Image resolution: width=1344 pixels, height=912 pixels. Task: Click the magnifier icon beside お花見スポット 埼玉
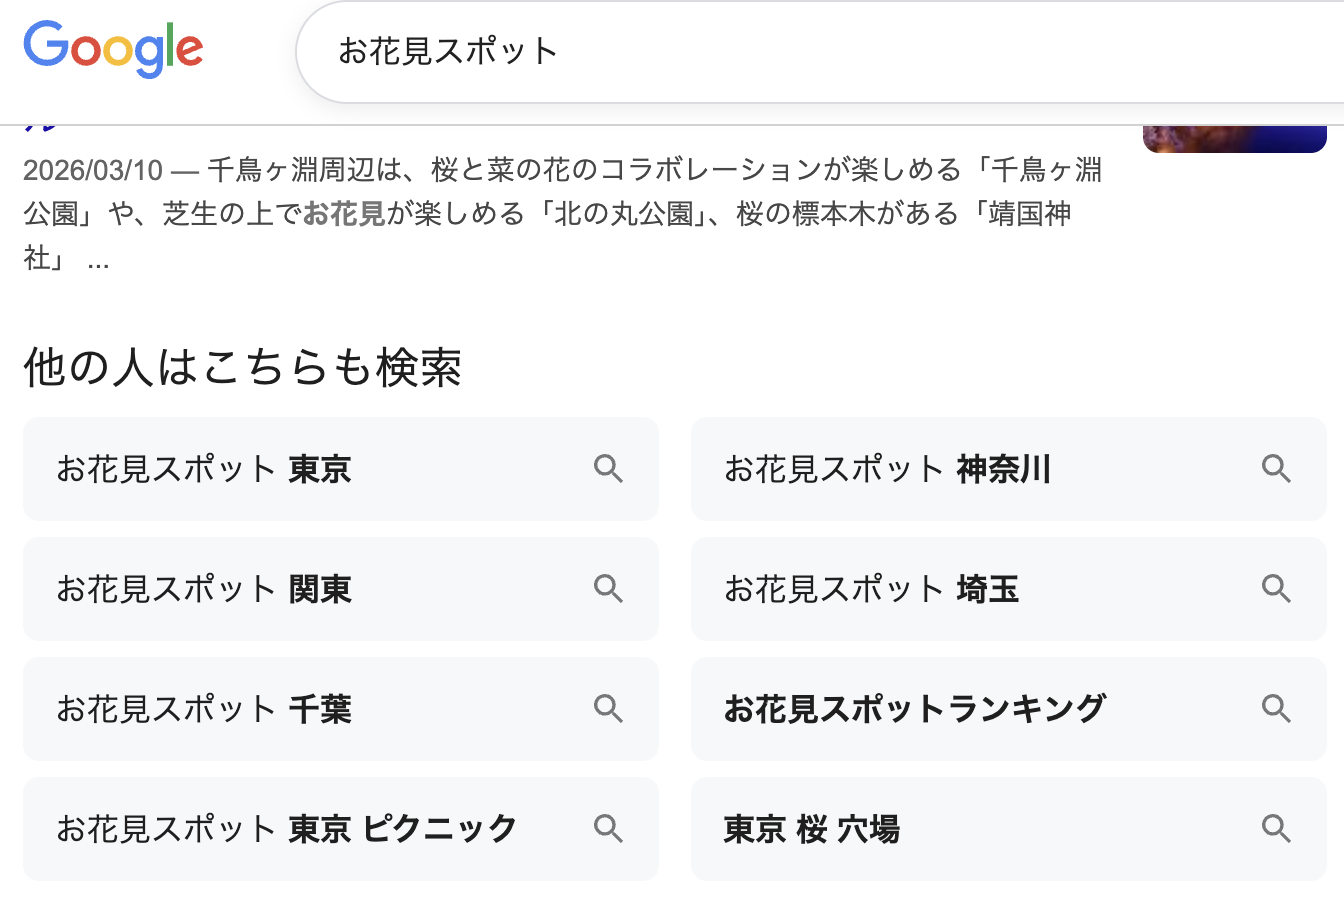click(x=1276, y=589)
